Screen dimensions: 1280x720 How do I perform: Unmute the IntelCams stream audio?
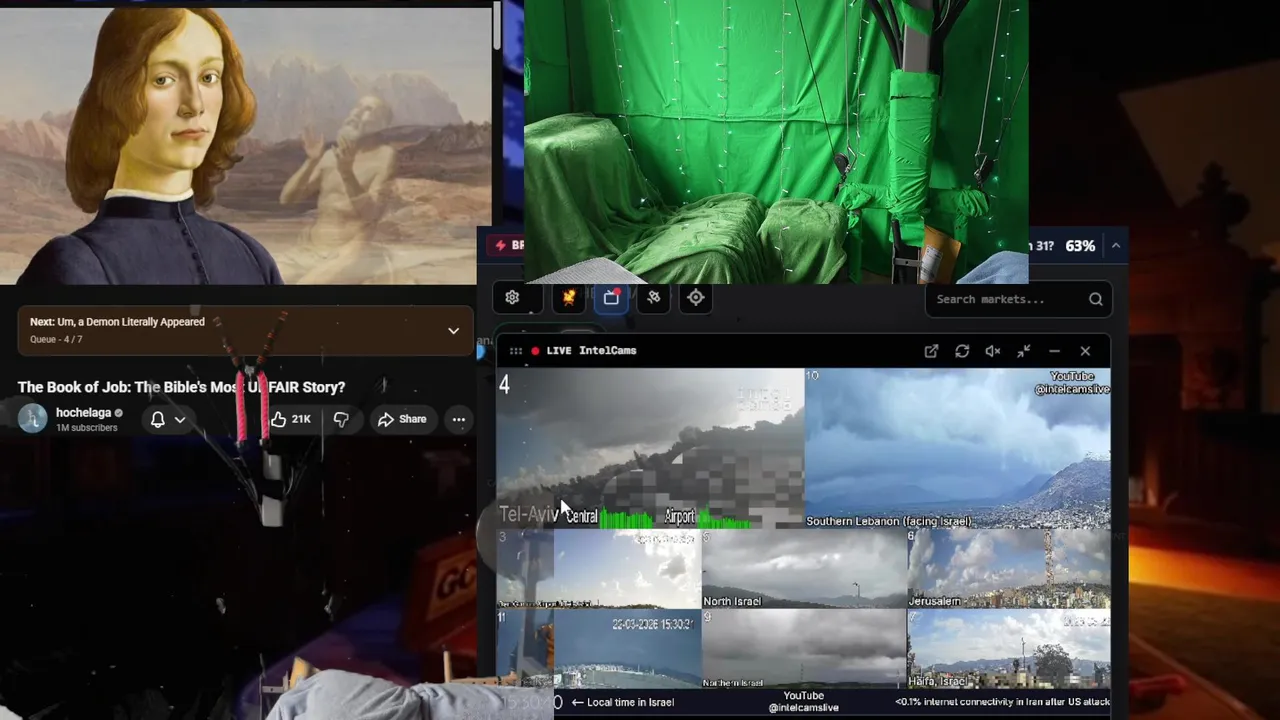pos(993,351)
